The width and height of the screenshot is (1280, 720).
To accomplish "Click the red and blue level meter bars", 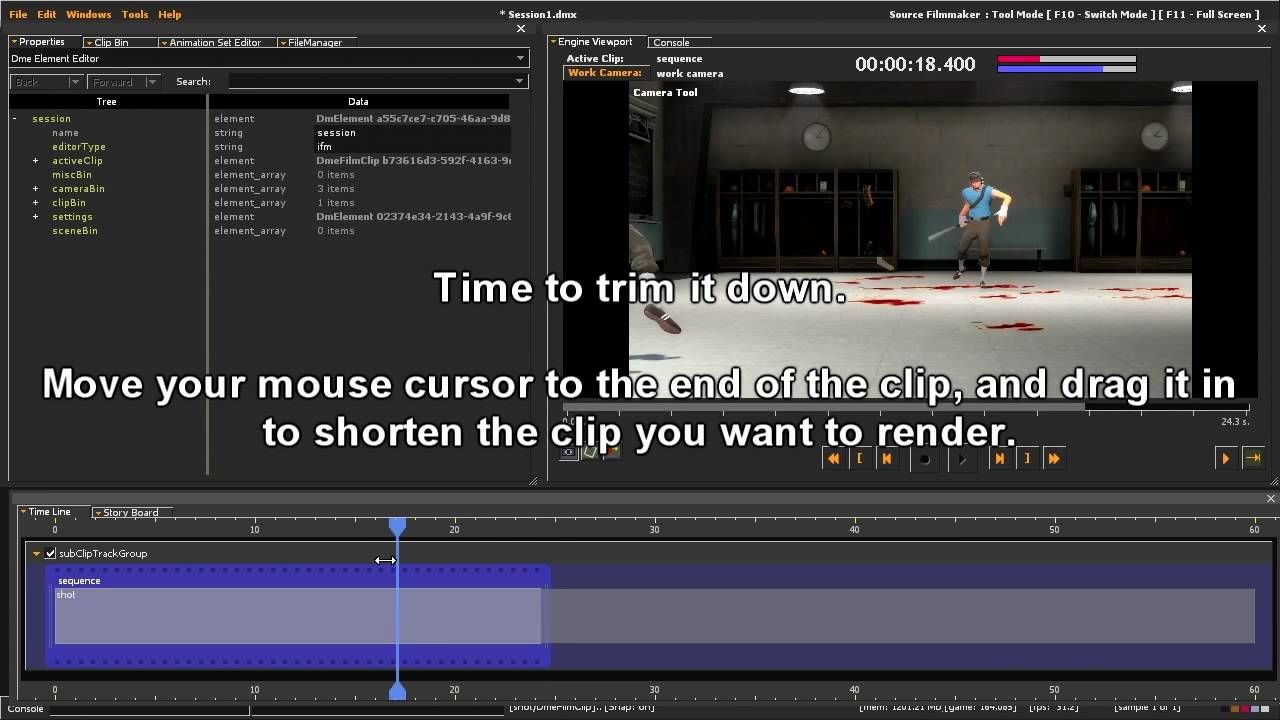I will (1067, 65).
